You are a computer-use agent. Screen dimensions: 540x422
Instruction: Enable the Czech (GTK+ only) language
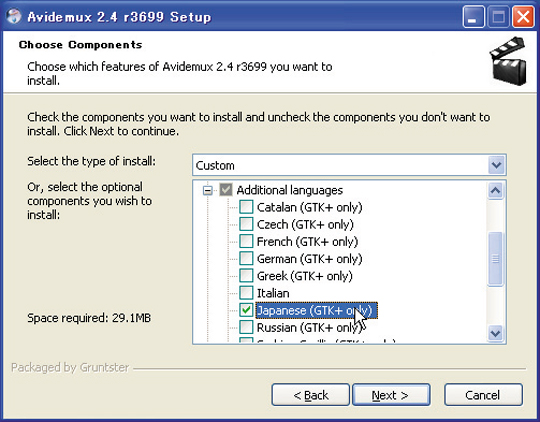point(246,224)
